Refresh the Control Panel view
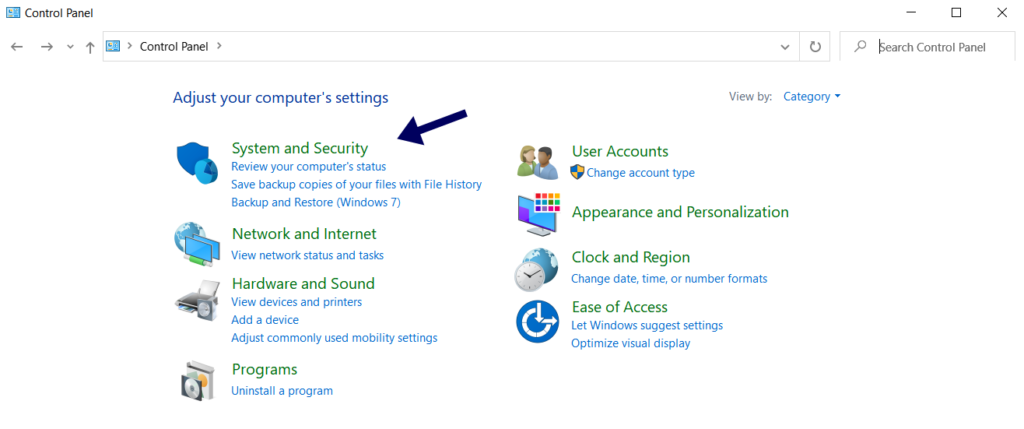1024x429 pixels. pyautogui.click(x=815, y=46)
